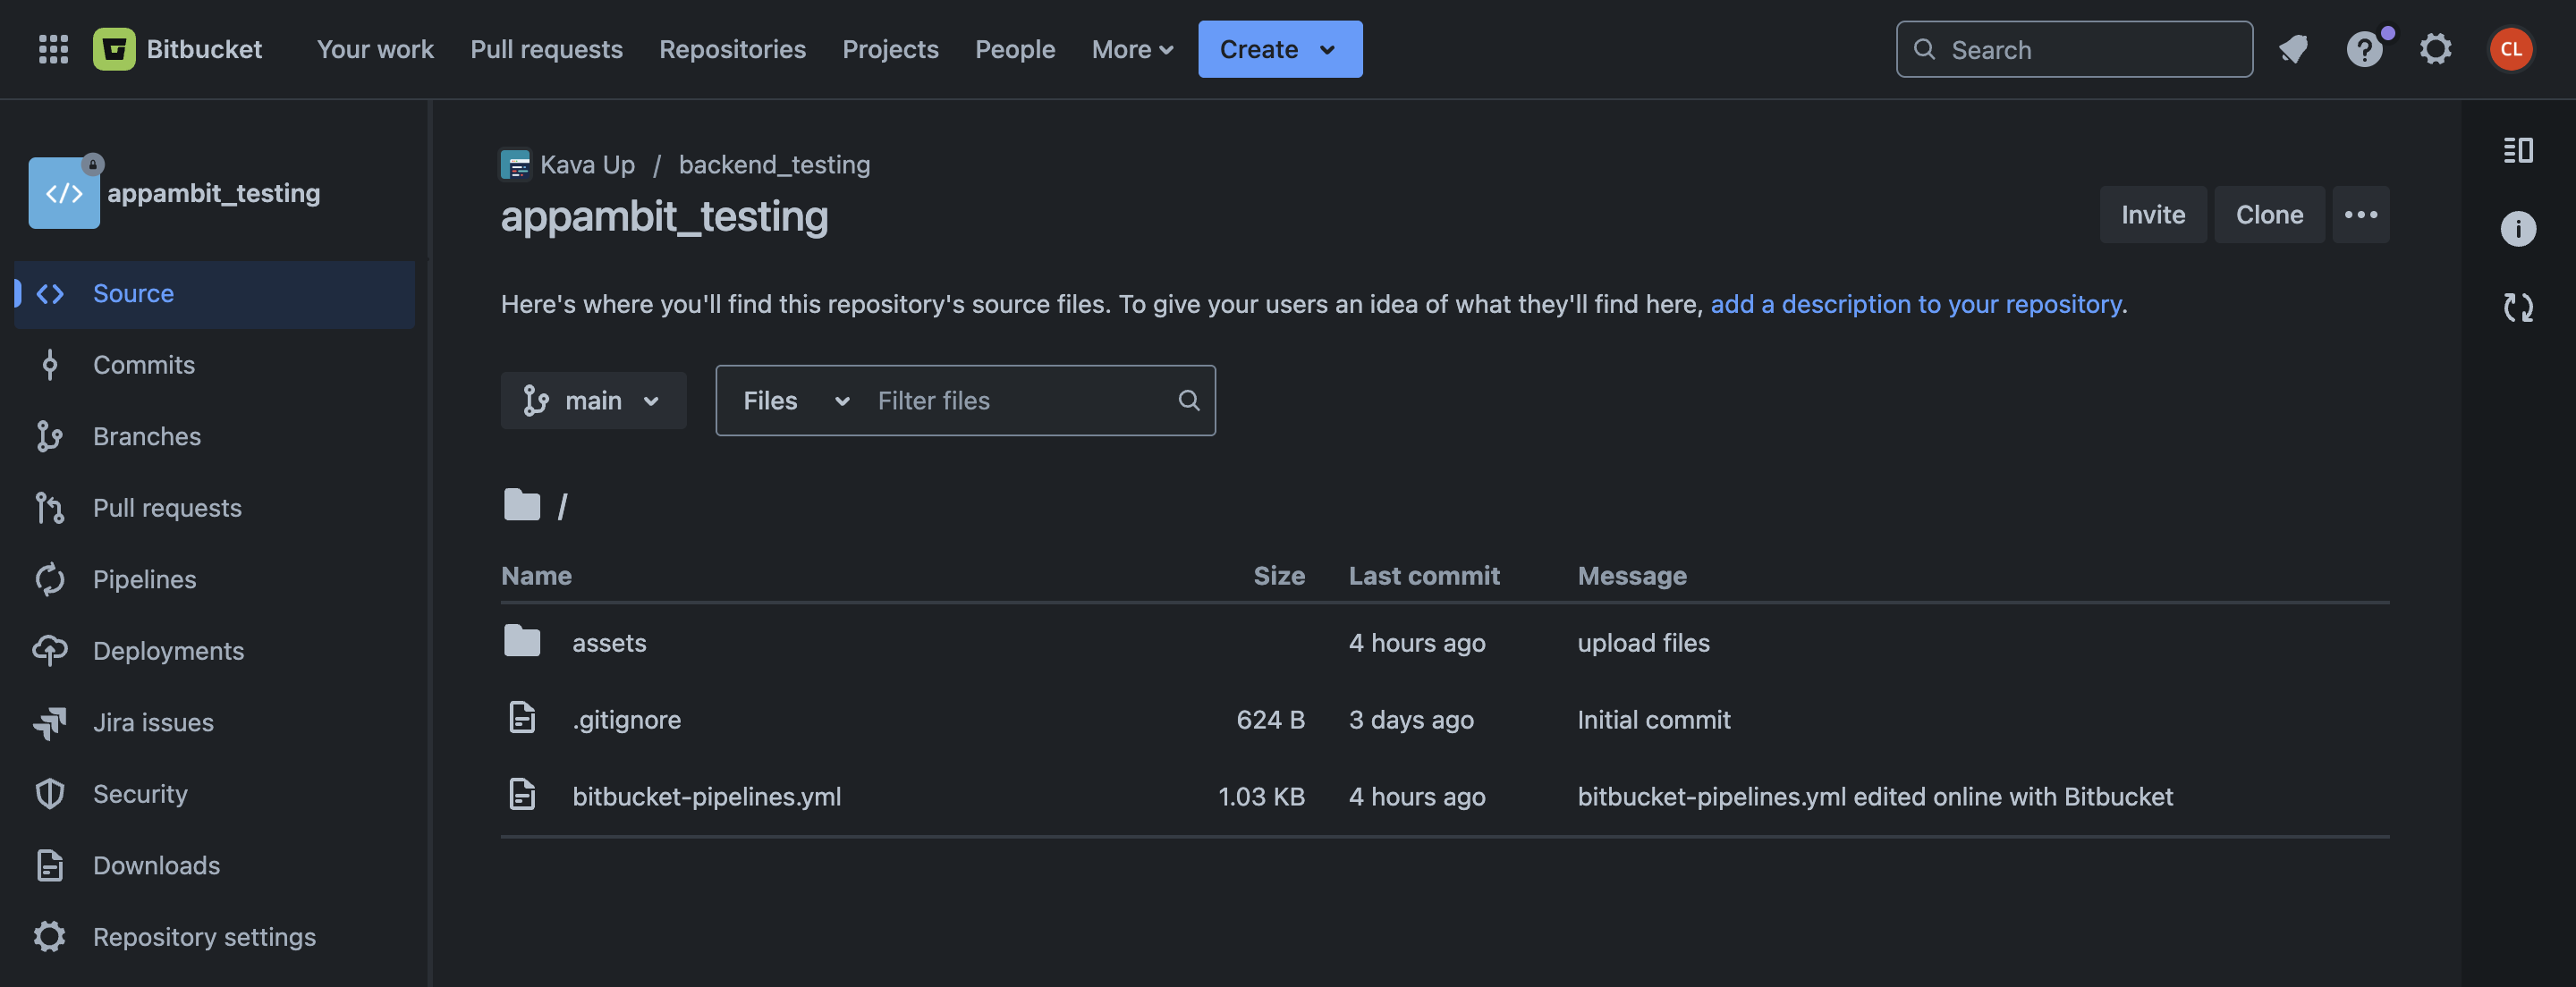The height and width of the screenshot is (987, 2576).
Task: Open the repository details info icon
Action: (x=2517, y=229)
